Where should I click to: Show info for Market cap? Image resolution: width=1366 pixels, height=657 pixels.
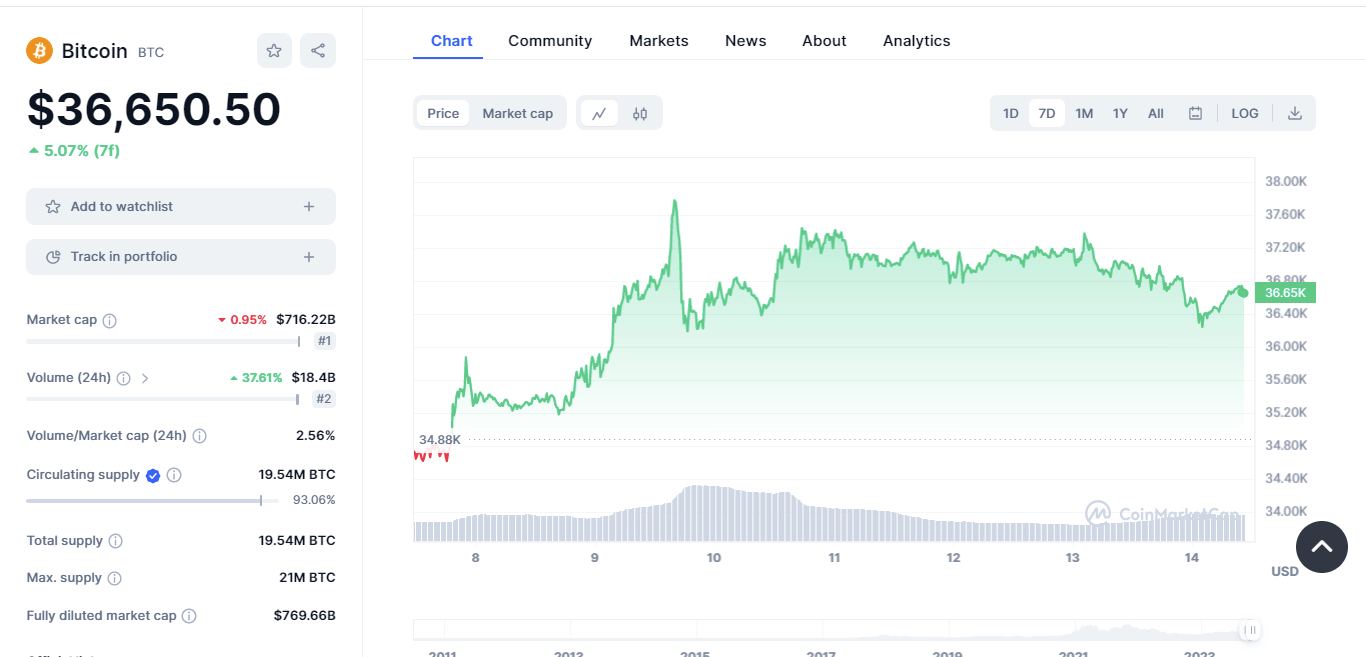point(110,321)
